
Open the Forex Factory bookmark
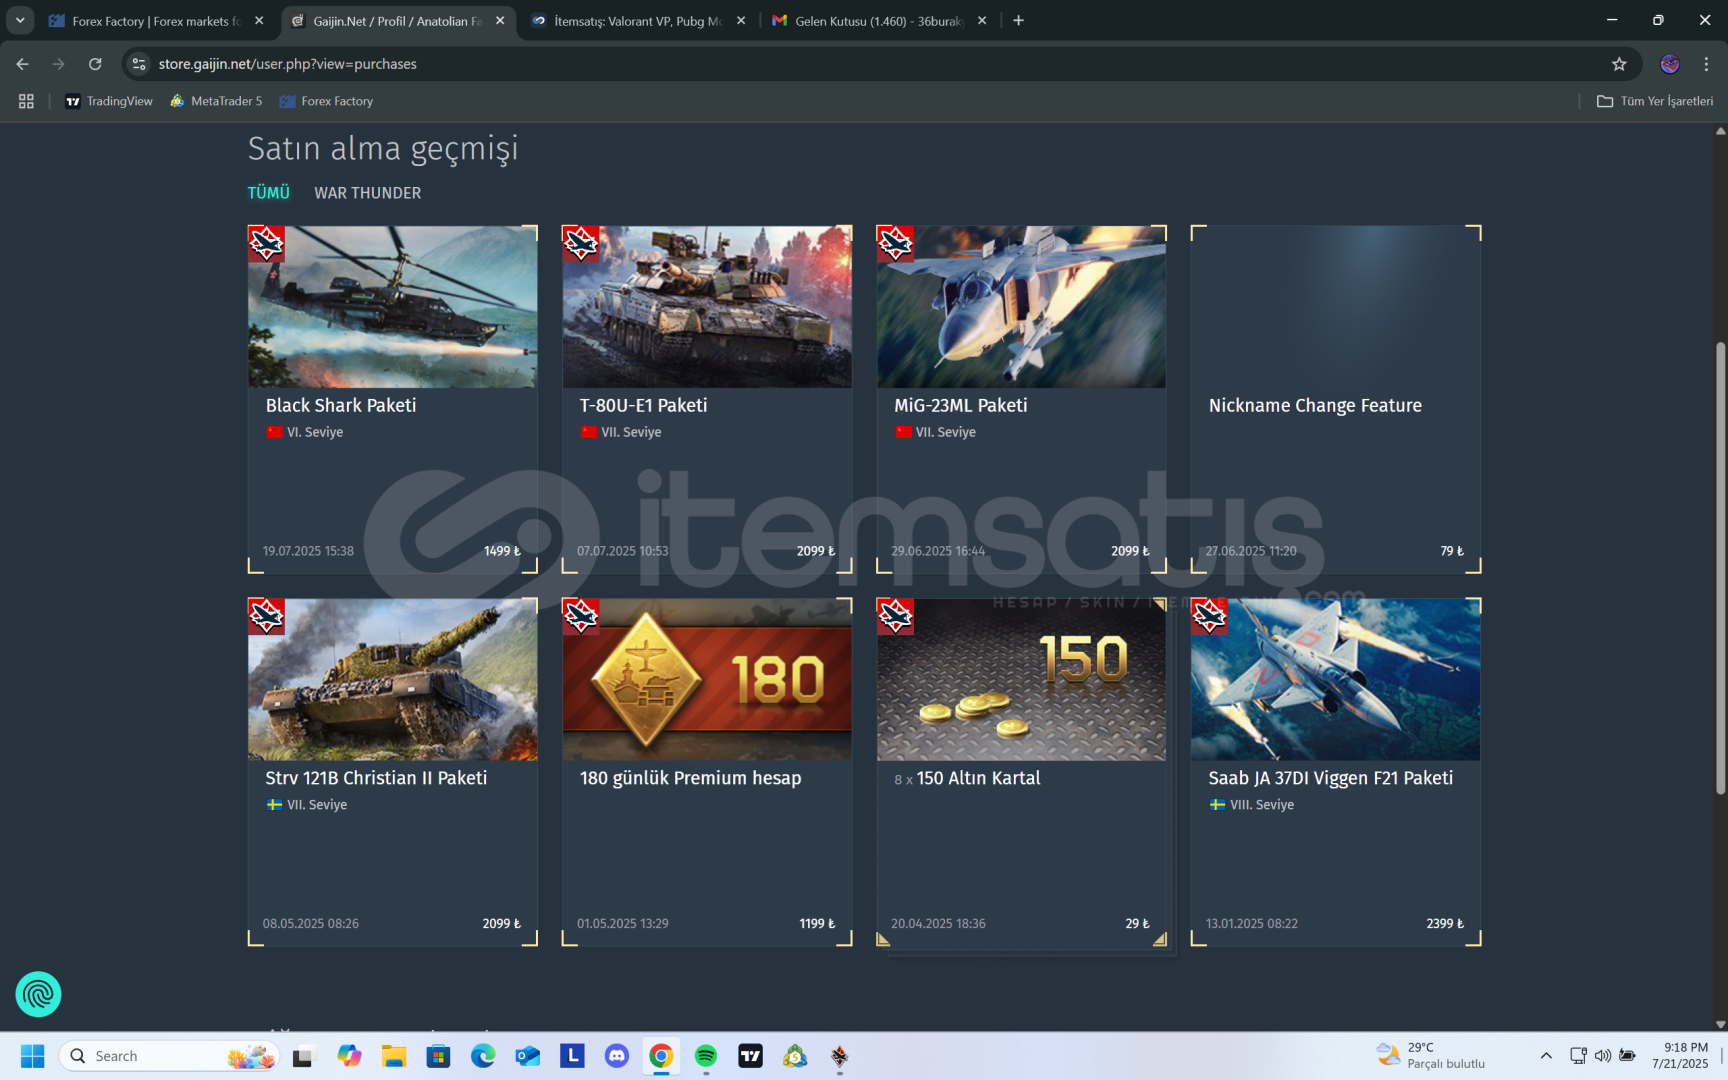[327, 101]
